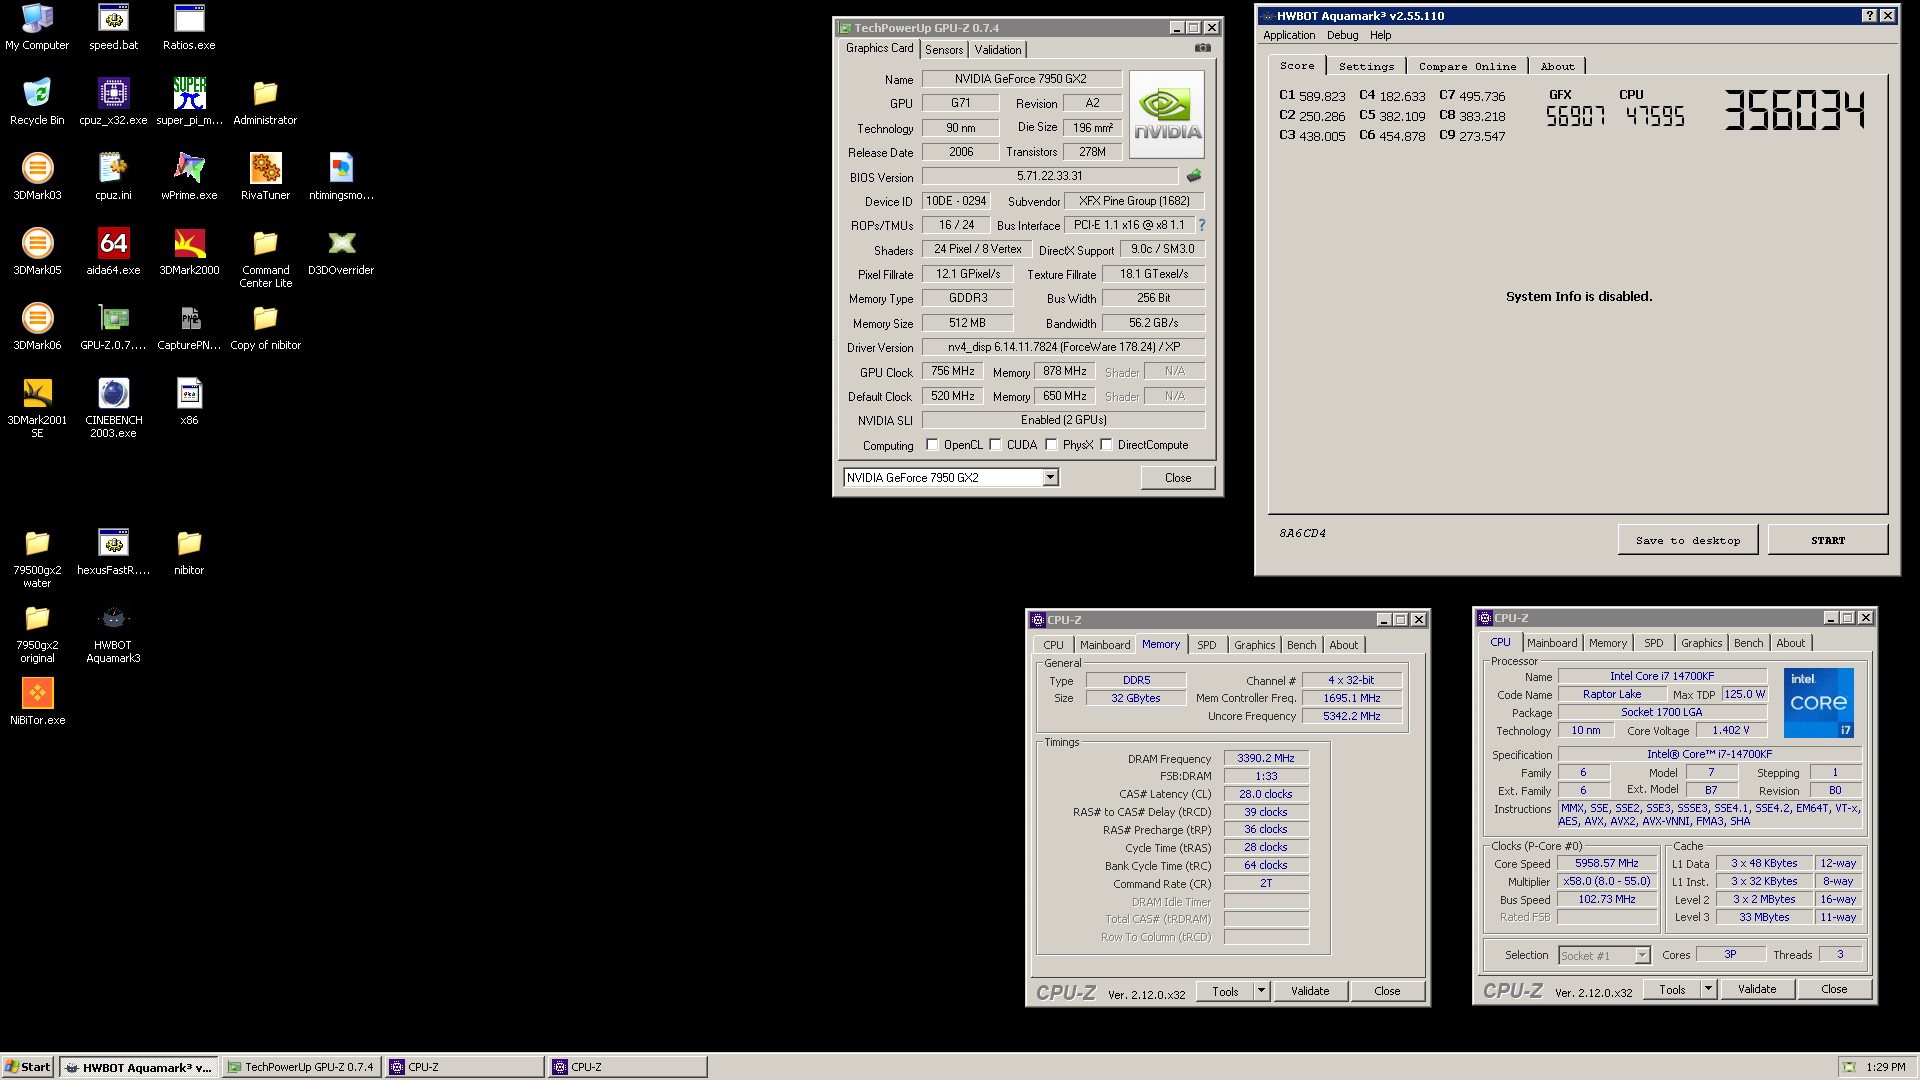Open the nibitor folder on desktop
The image size is (1920, 1080).
[189, 552]
